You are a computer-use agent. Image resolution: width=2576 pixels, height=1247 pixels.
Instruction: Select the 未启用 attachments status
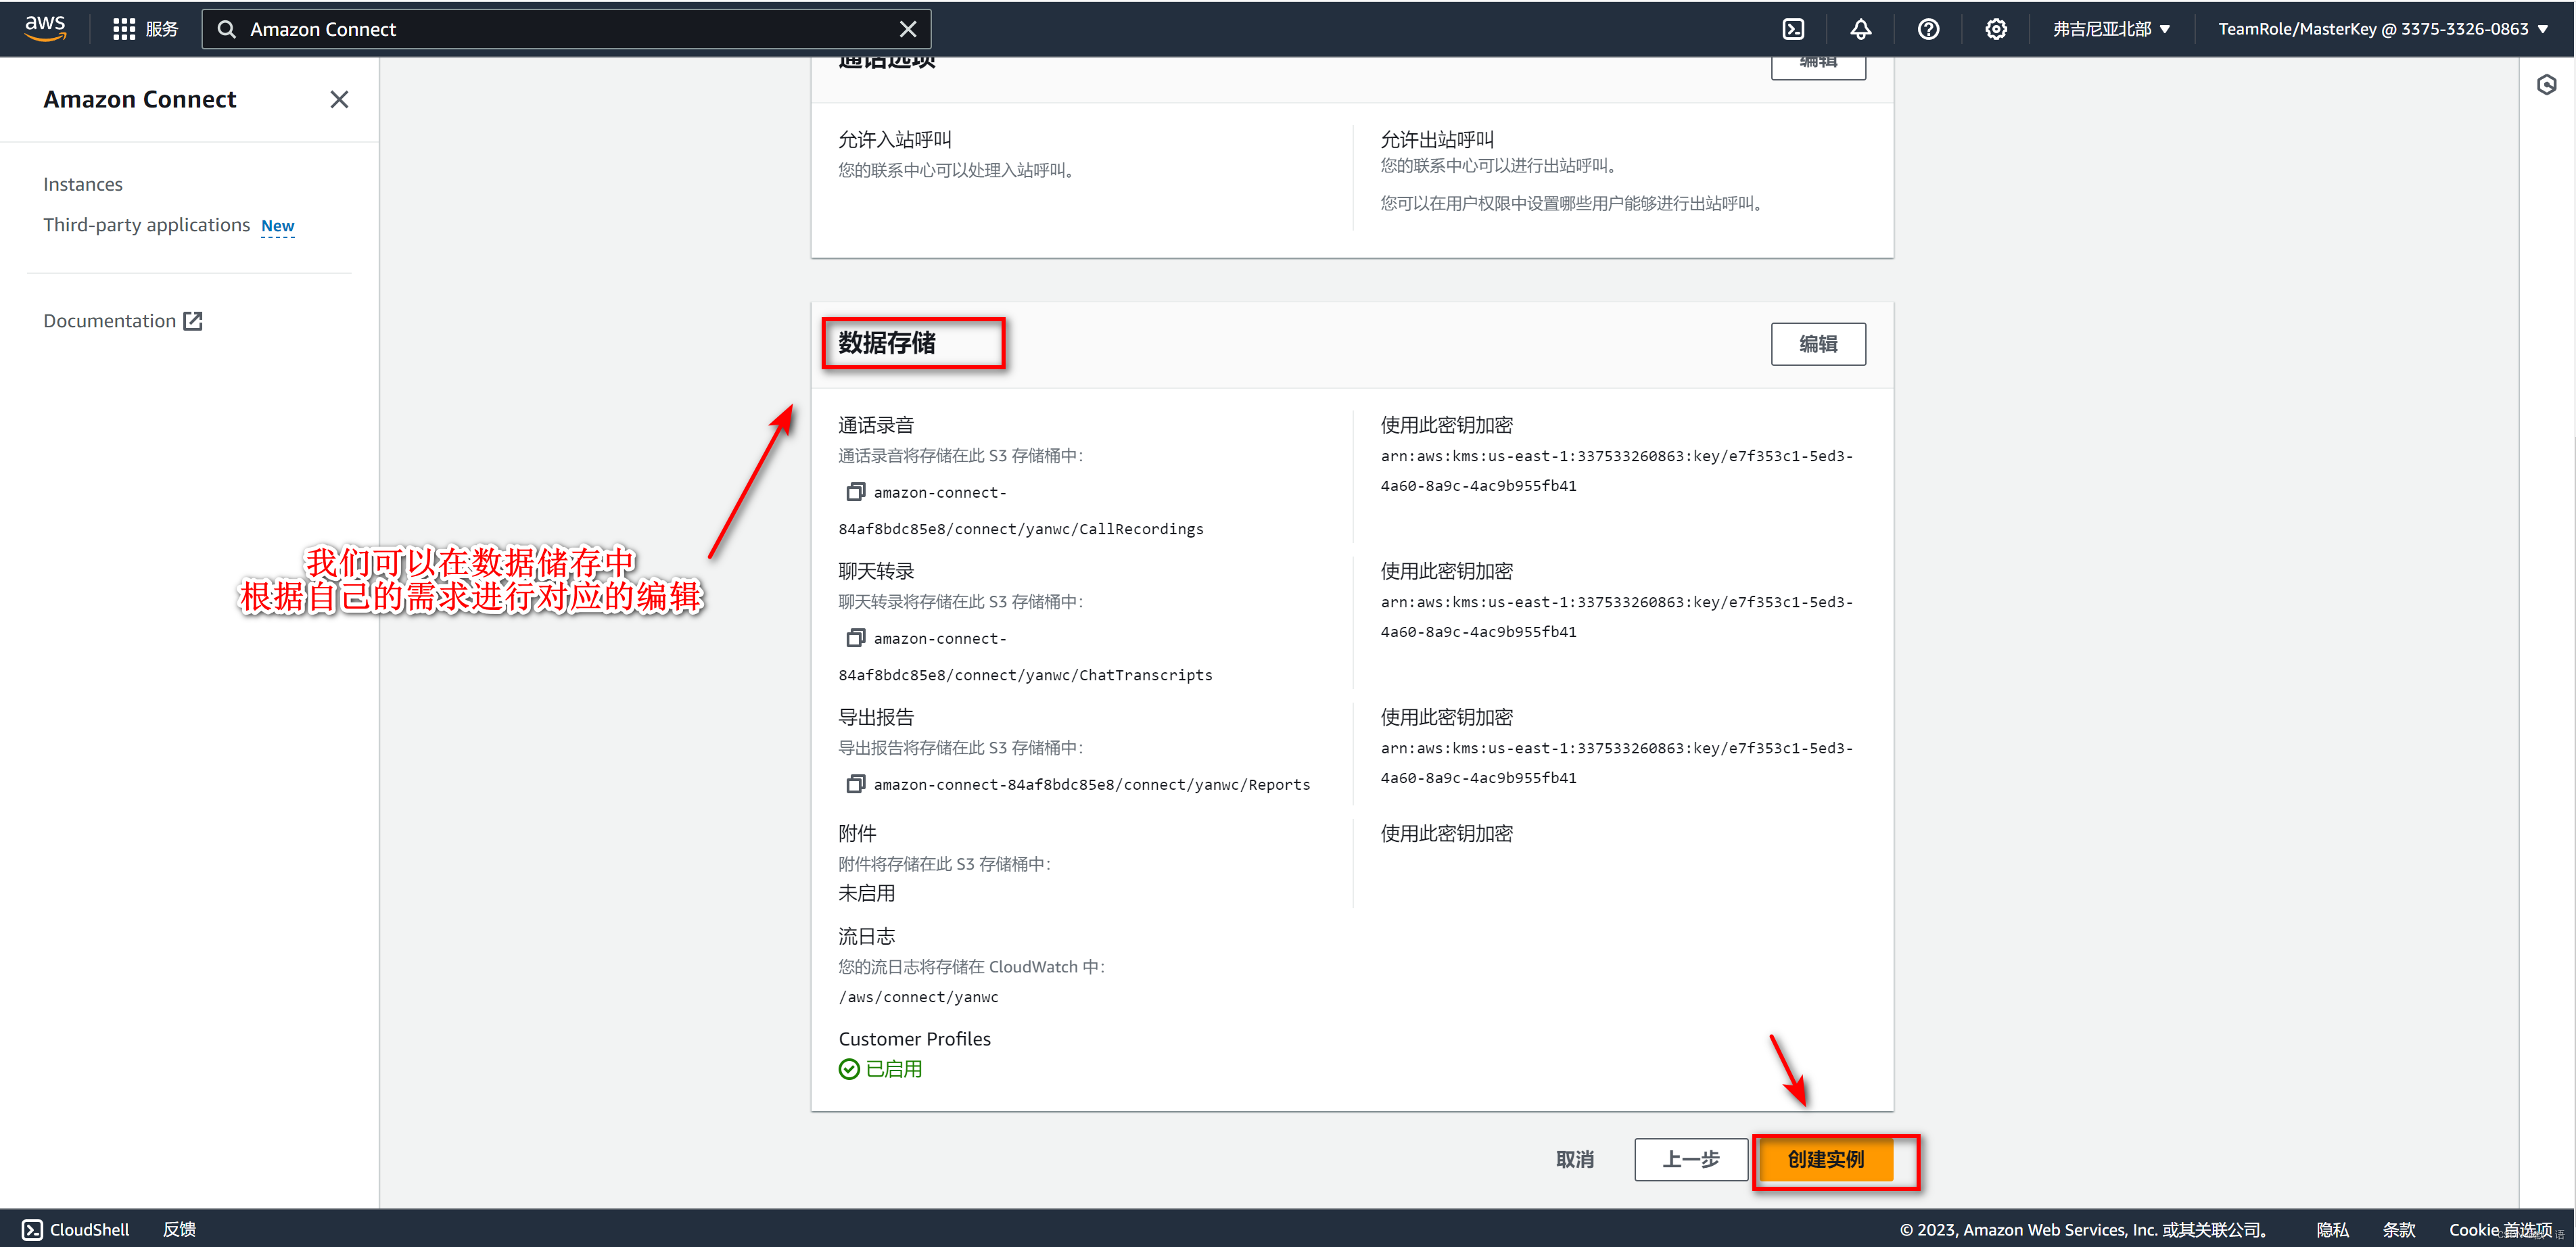[866, 893]
